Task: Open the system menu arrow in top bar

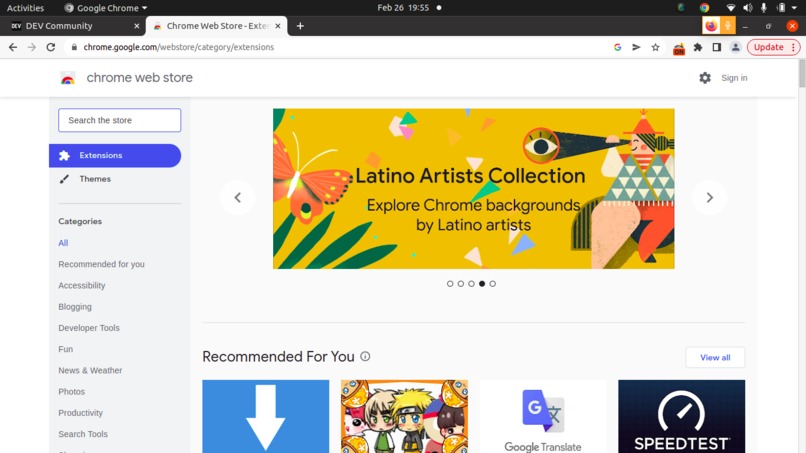Action: tap(794, 8)
